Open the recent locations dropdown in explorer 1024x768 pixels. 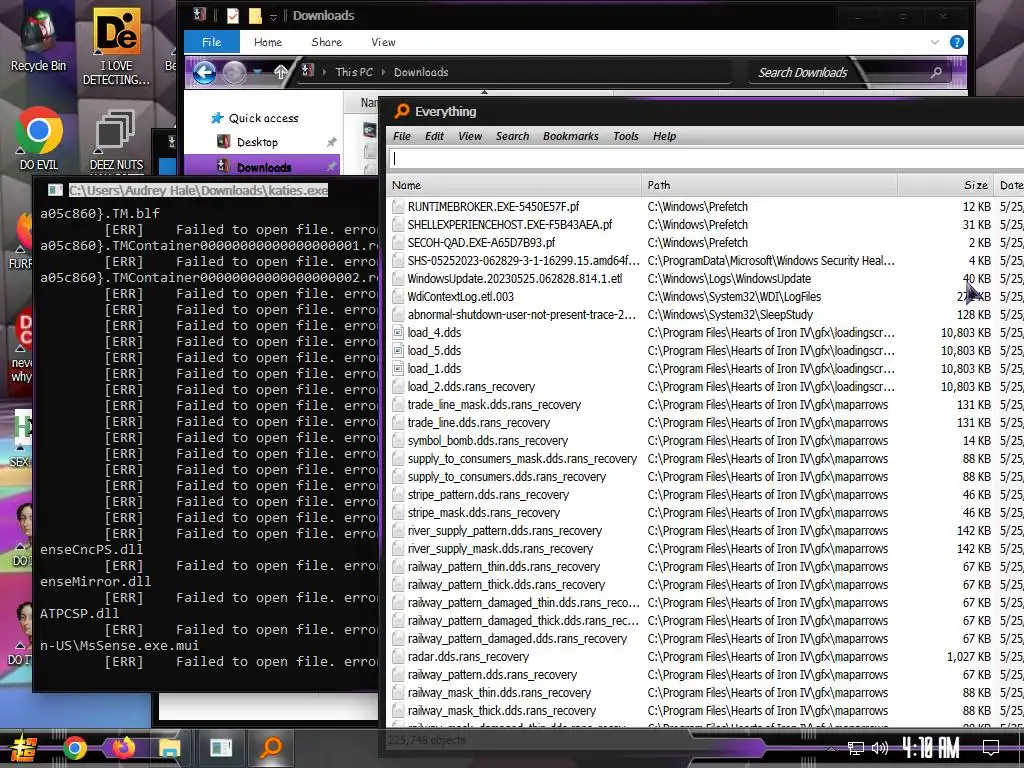258,72
